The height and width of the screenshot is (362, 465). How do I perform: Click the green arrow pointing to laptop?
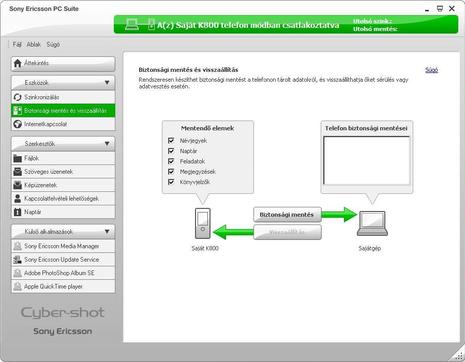[x=340, y=214]
